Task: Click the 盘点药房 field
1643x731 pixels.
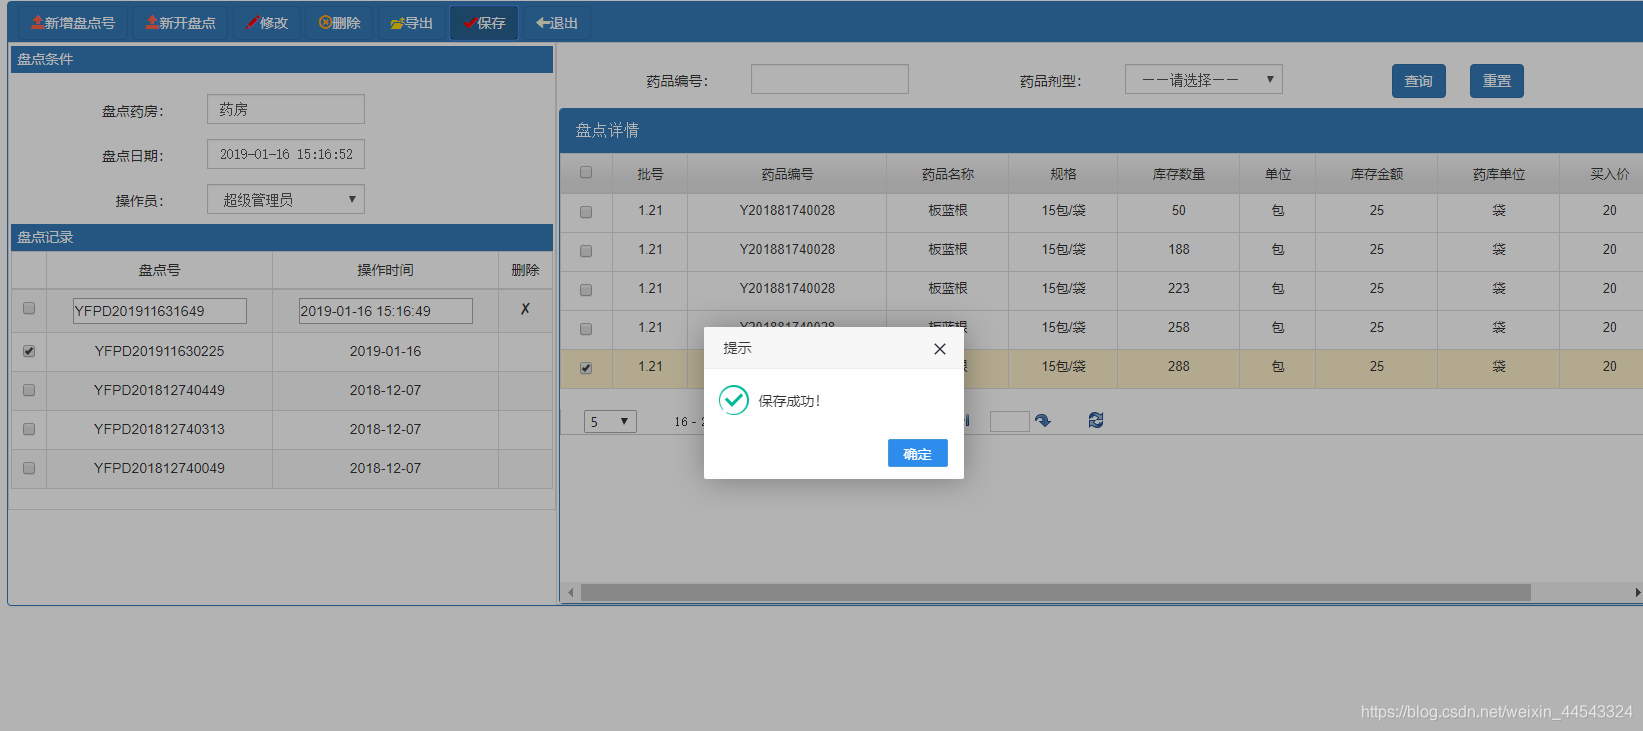Action: 286,109
